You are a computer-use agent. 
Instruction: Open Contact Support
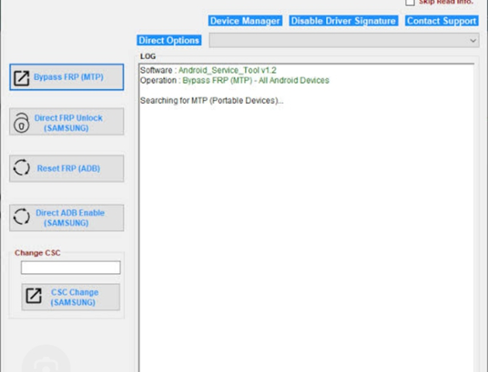[442, 21]
